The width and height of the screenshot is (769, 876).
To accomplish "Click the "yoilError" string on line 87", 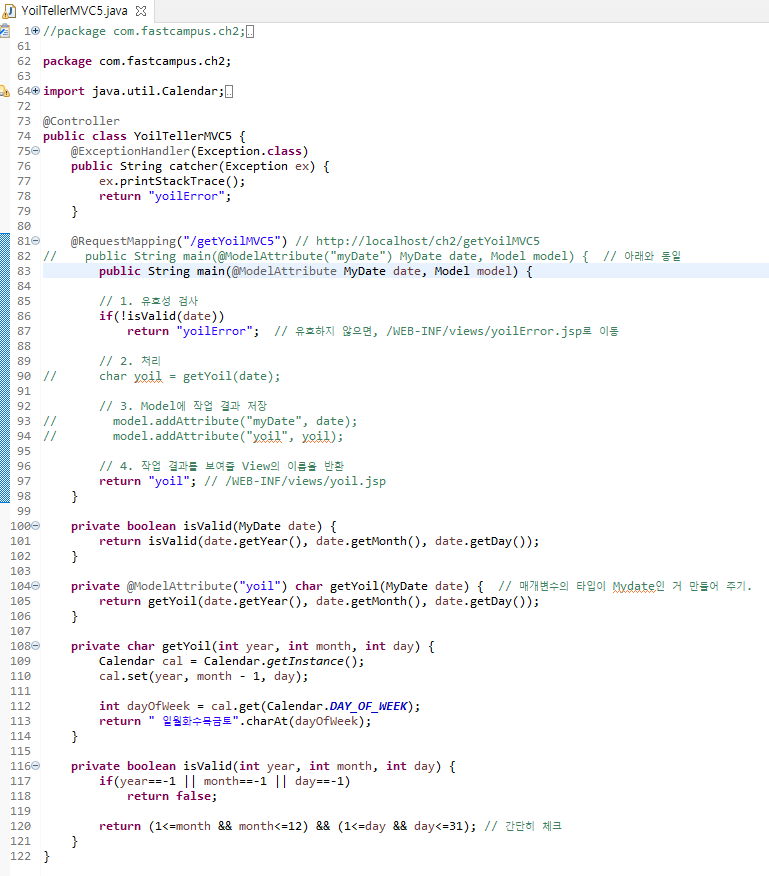I will [215, 331].
